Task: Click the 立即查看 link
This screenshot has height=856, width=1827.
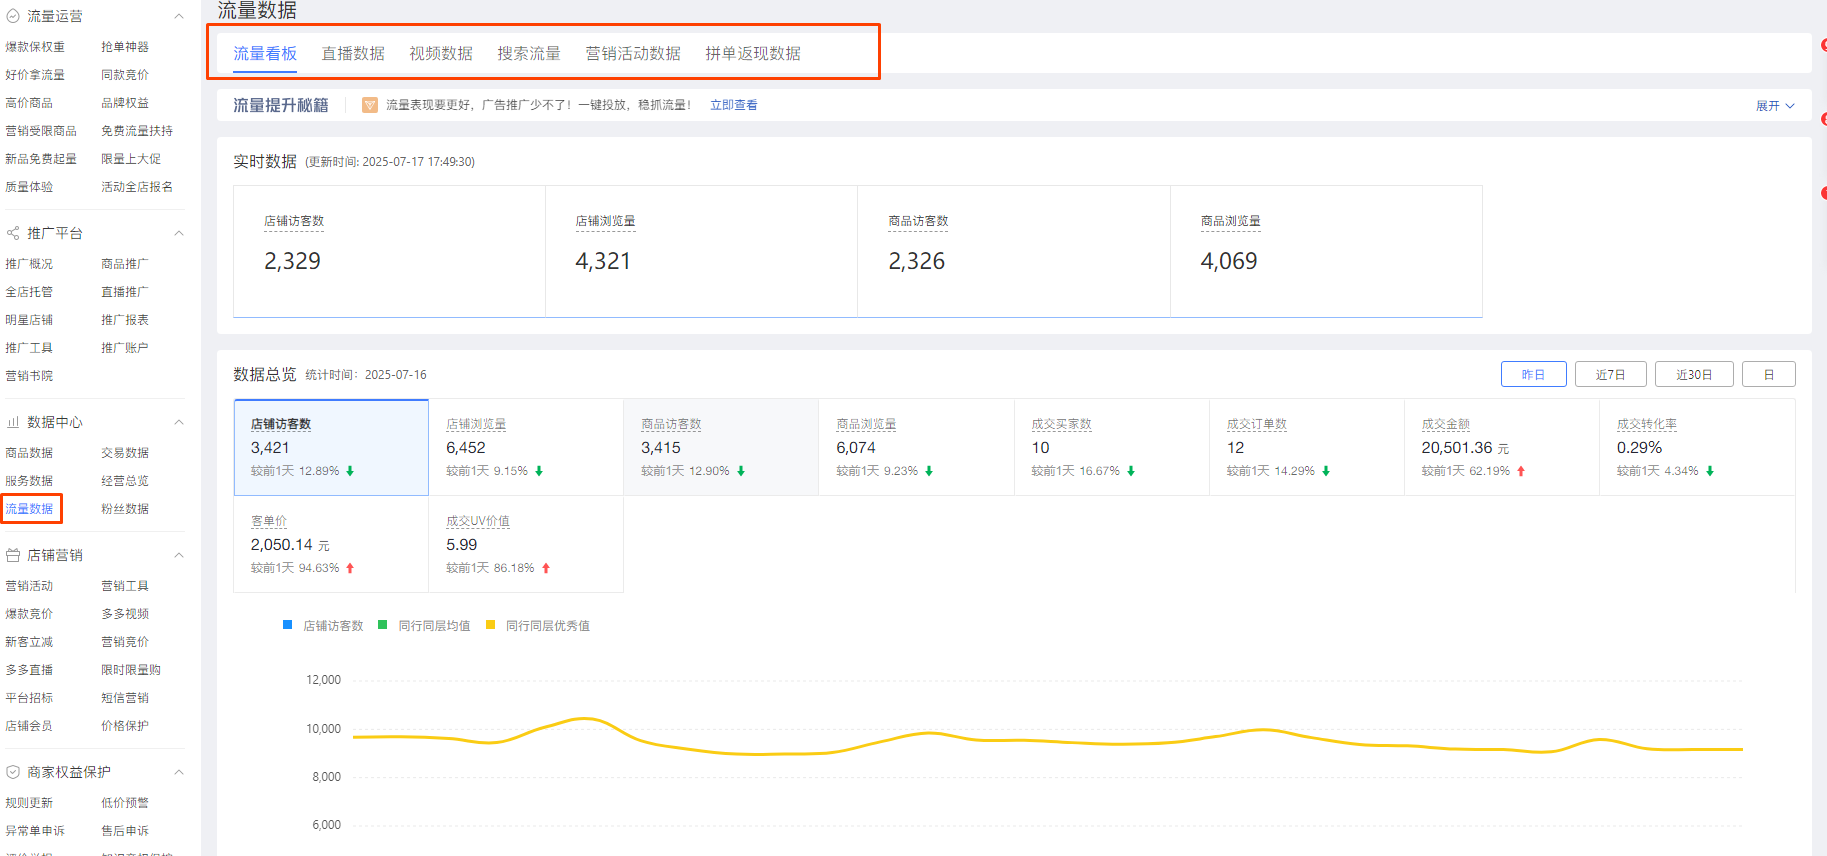Action: (733, 105)
